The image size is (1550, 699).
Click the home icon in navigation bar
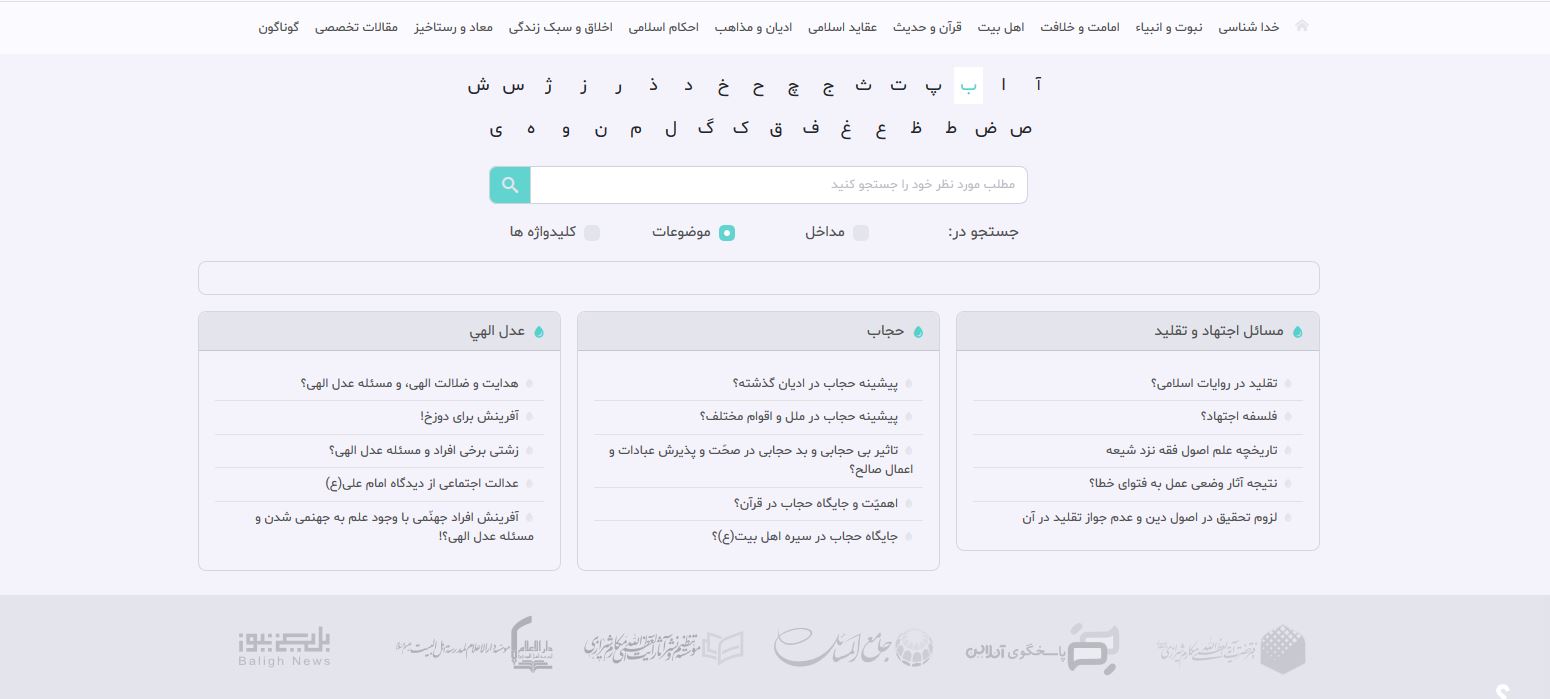[1301, 26]
